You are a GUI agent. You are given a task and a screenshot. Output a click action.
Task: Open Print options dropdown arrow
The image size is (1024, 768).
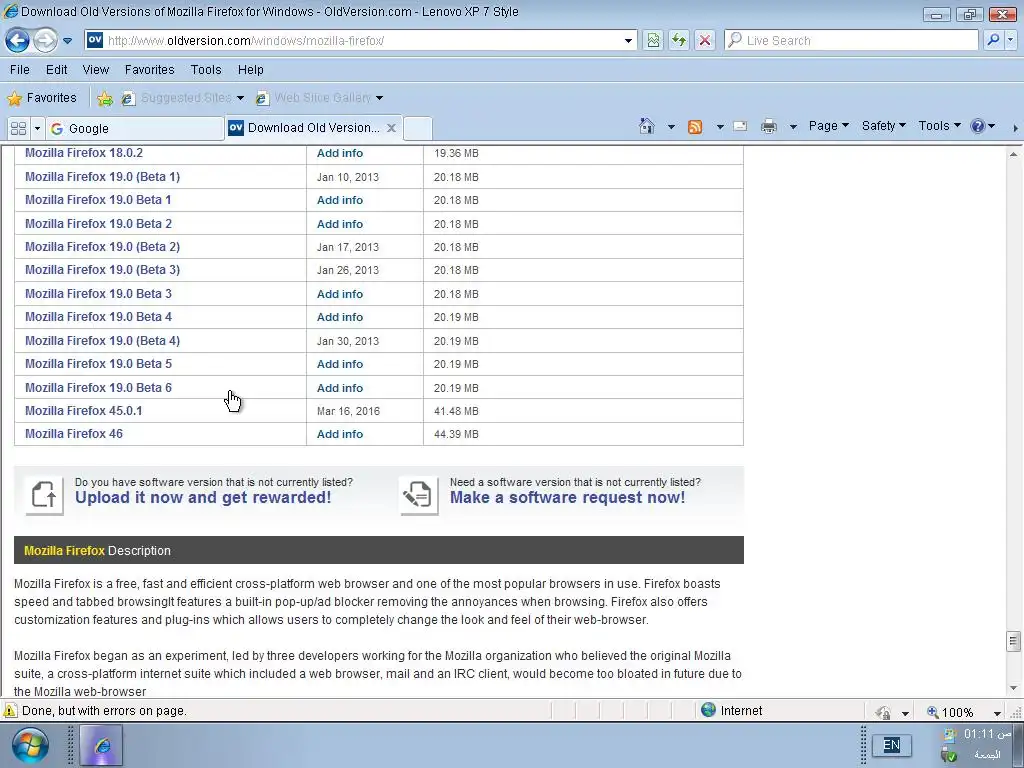793,127
